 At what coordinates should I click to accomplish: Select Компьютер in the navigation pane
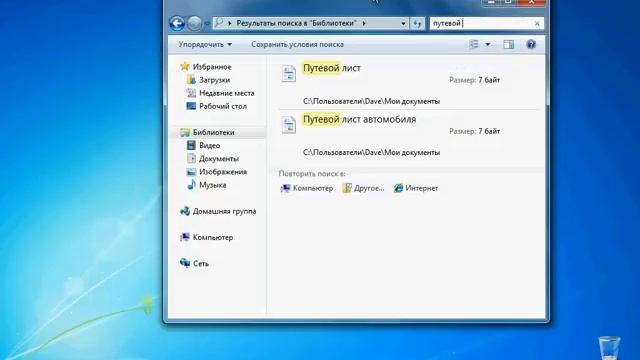(213, 237)
